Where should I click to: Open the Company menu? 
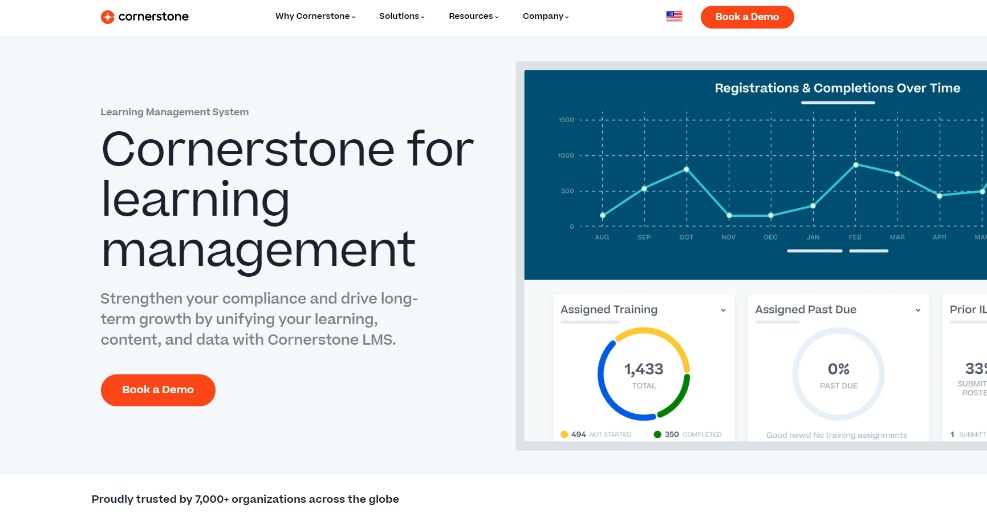[546, 16]
